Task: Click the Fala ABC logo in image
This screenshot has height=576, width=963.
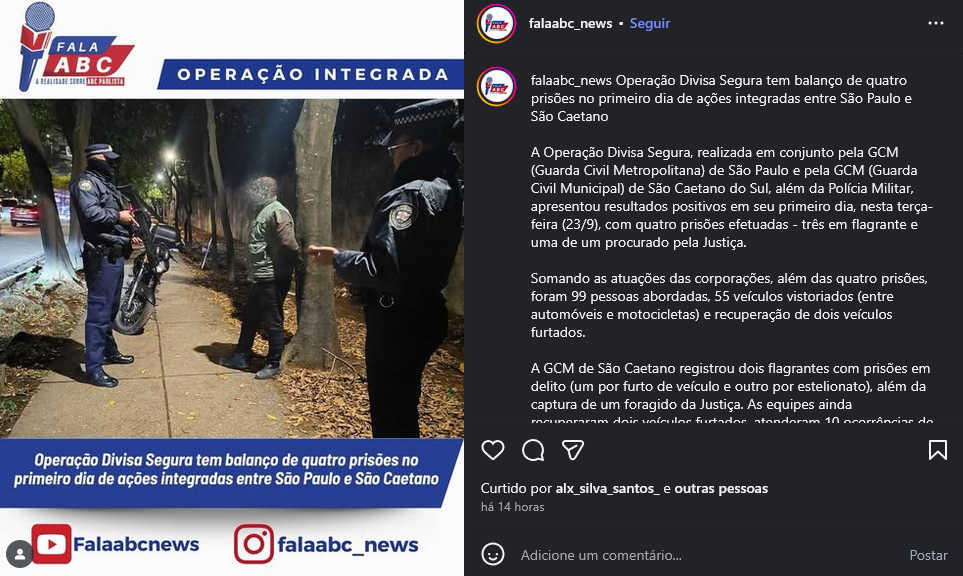Action: tap(75, 48)
